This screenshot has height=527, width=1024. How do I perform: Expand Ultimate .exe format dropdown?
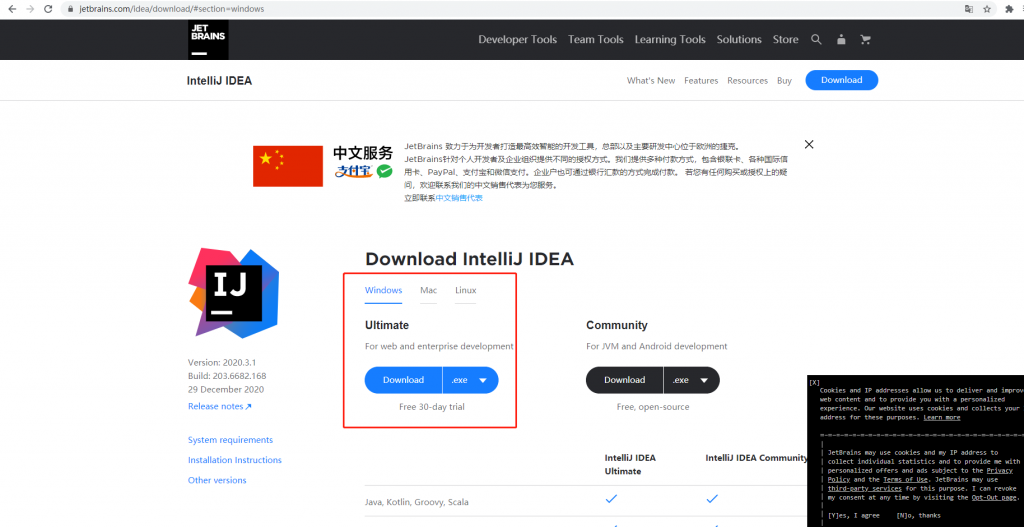point(471,380)
